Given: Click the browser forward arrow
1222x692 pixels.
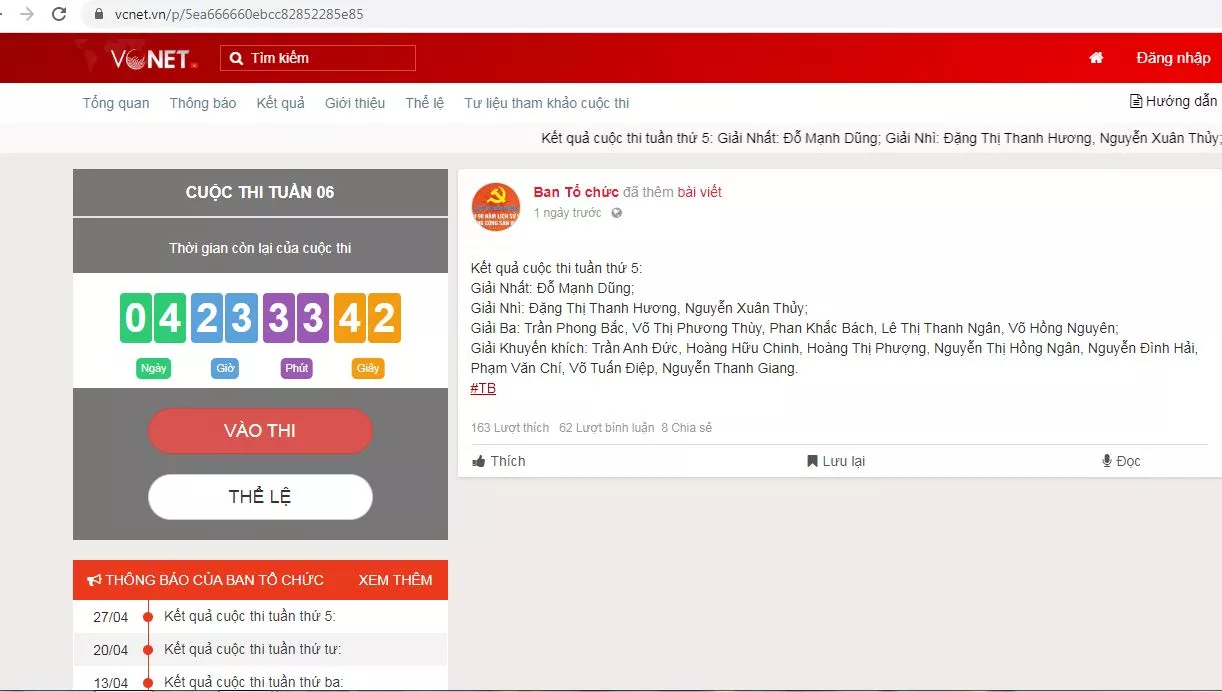Looking at the screenshot, I should [27, 14].
